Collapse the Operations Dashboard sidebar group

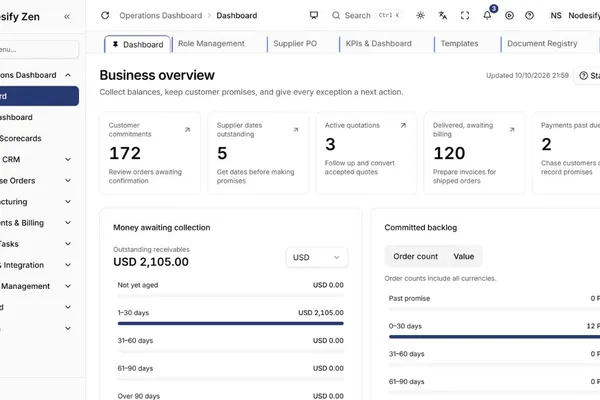tap(68, 75)
